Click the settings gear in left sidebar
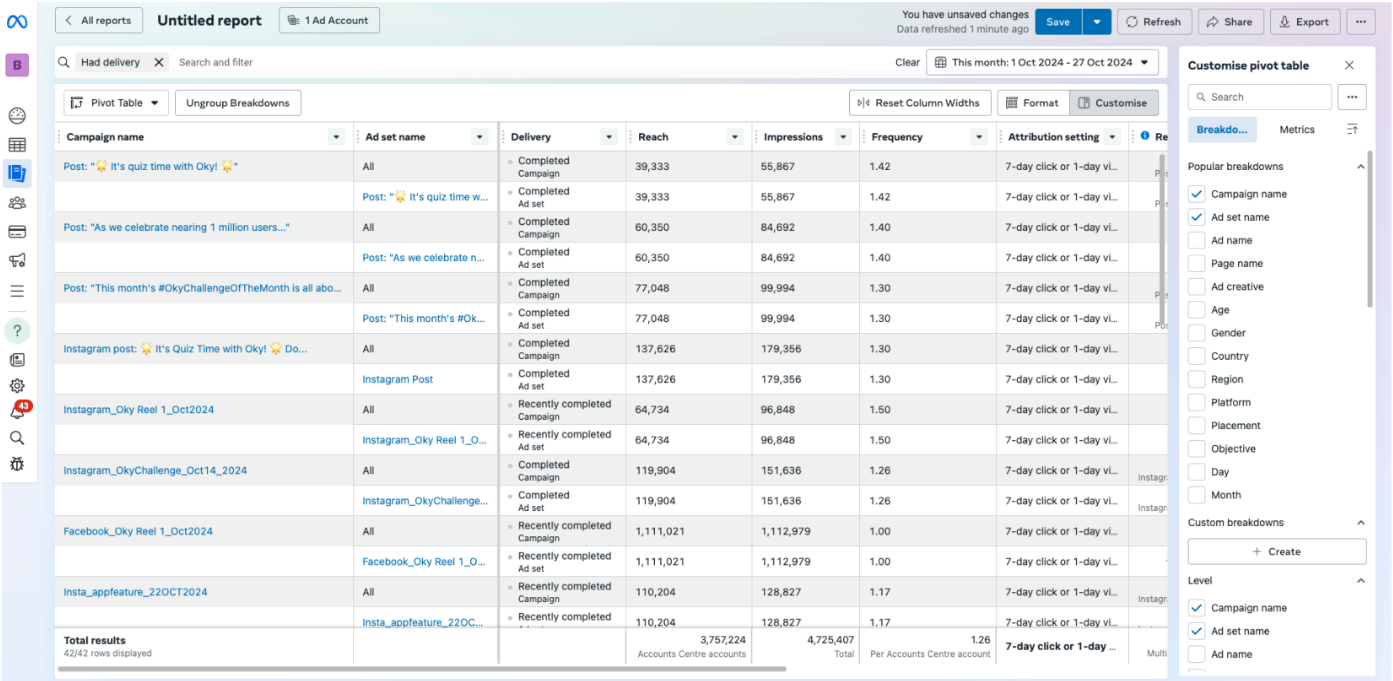 (17, 386)
